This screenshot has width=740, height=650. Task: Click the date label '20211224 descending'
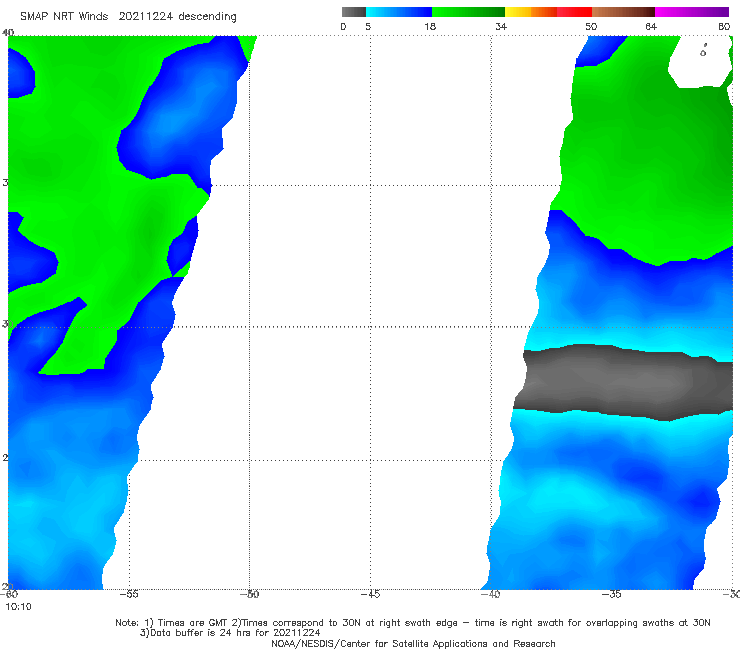(x=177, y=17)
